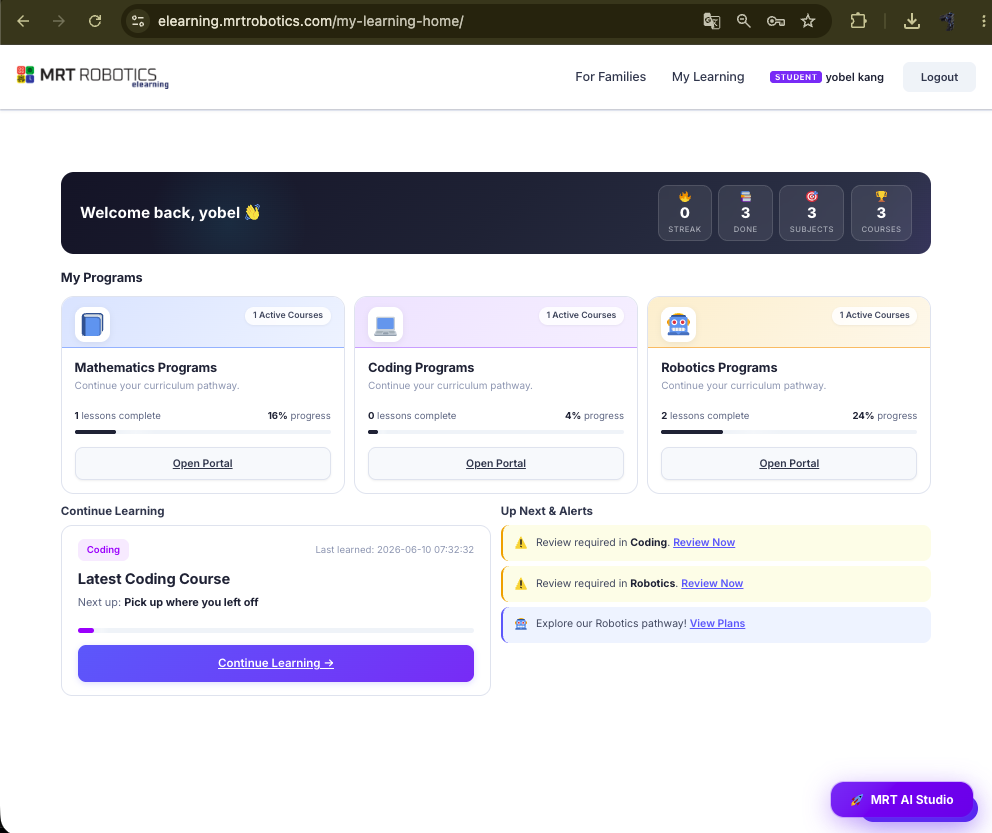Open Portal for Robotics Programs
The image size is (992, 833).
(x=789, y=463)
